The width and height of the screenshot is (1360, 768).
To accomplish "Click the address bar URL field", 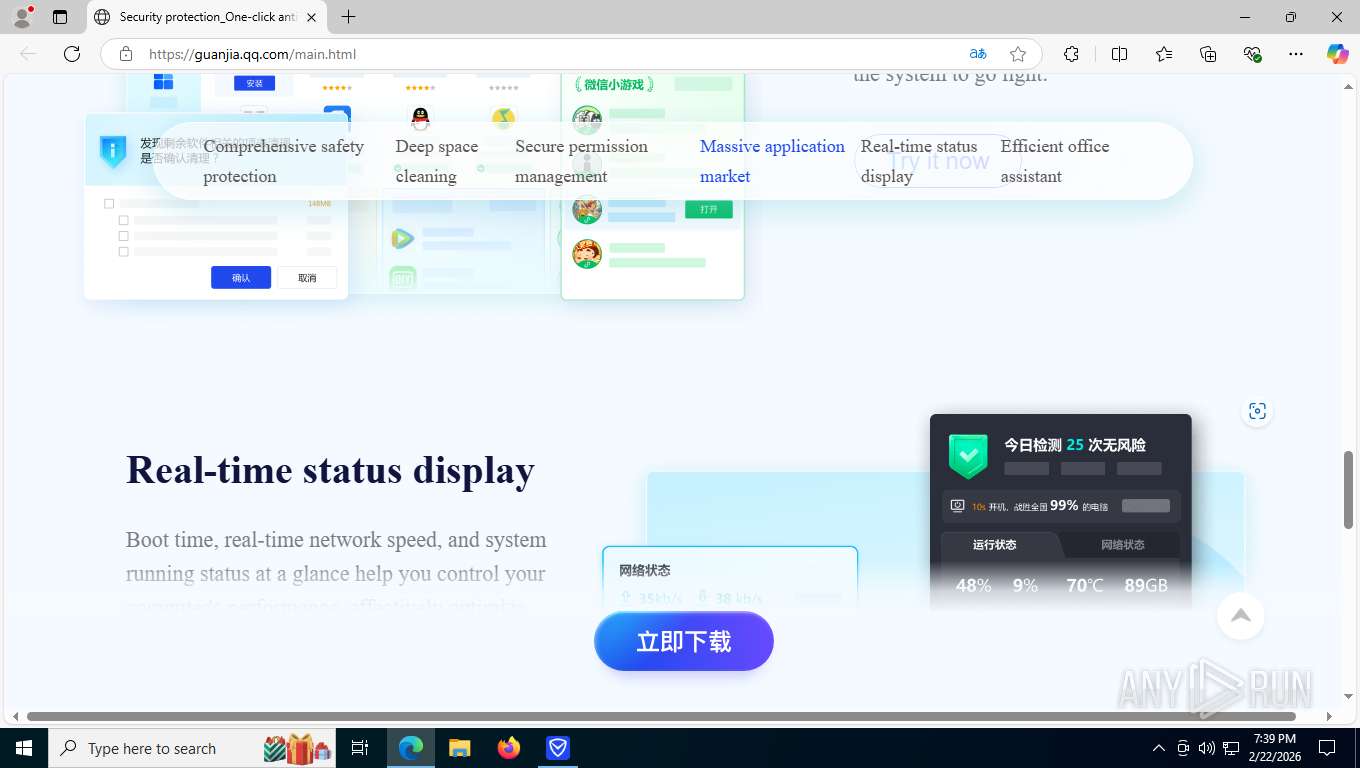I will pyautogui.click(x=550, y=54).
